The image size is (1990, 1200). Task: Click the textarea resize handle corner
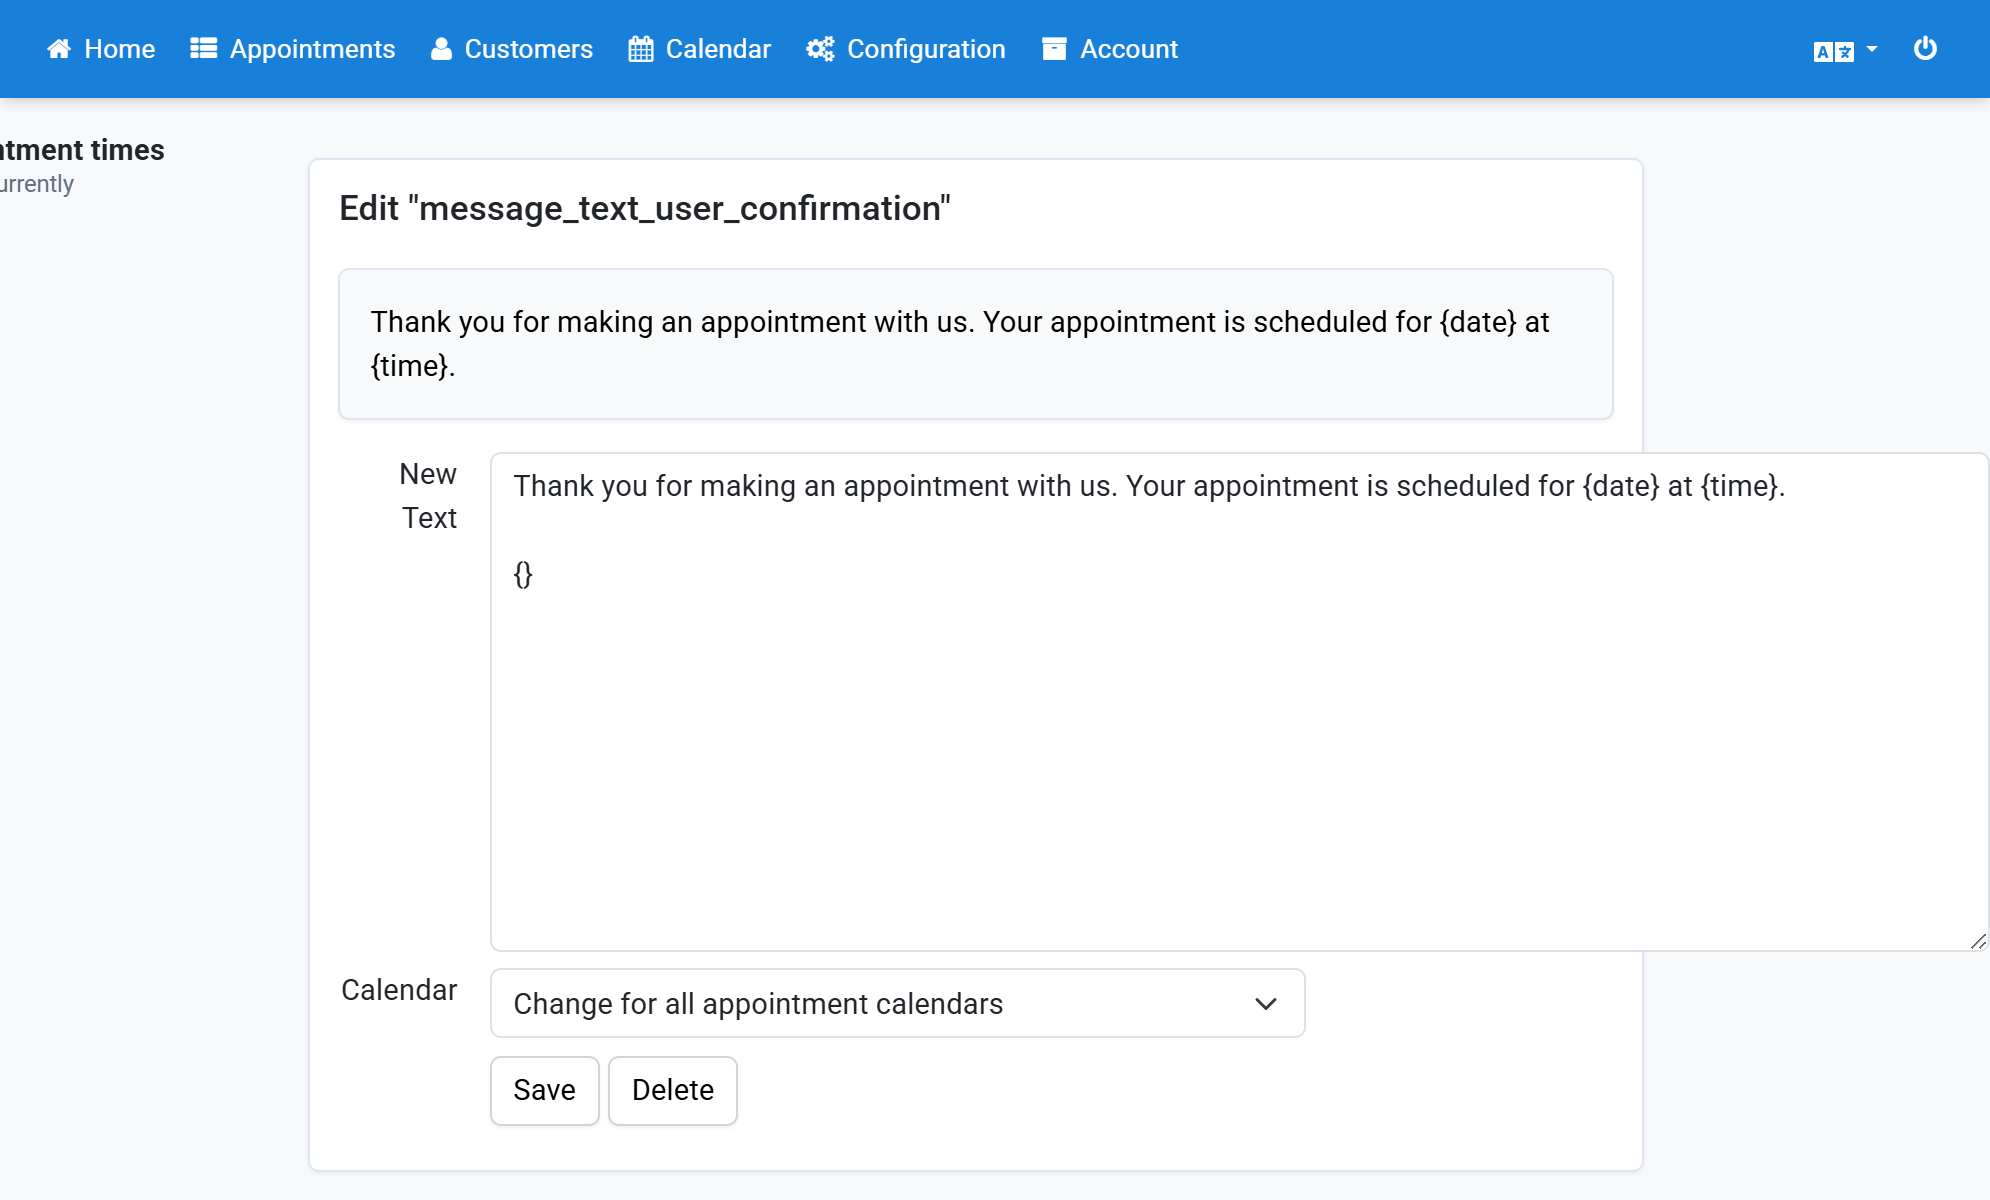tap(1978, 941)
